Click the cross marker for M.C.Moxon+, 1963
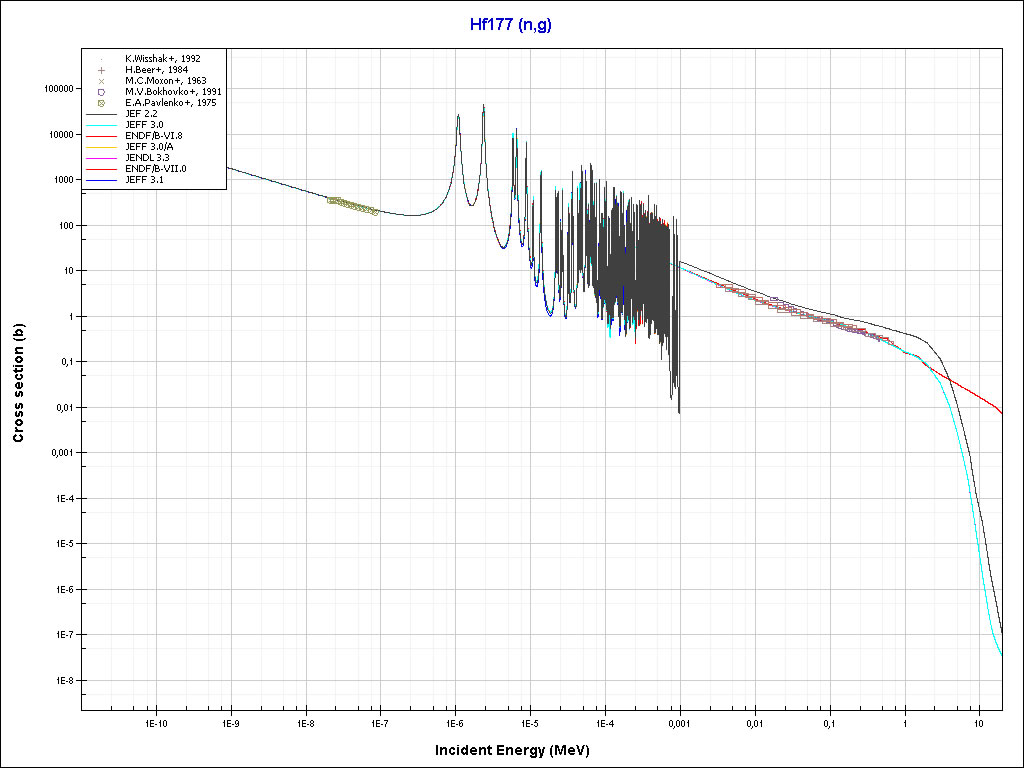 [102, 81]
